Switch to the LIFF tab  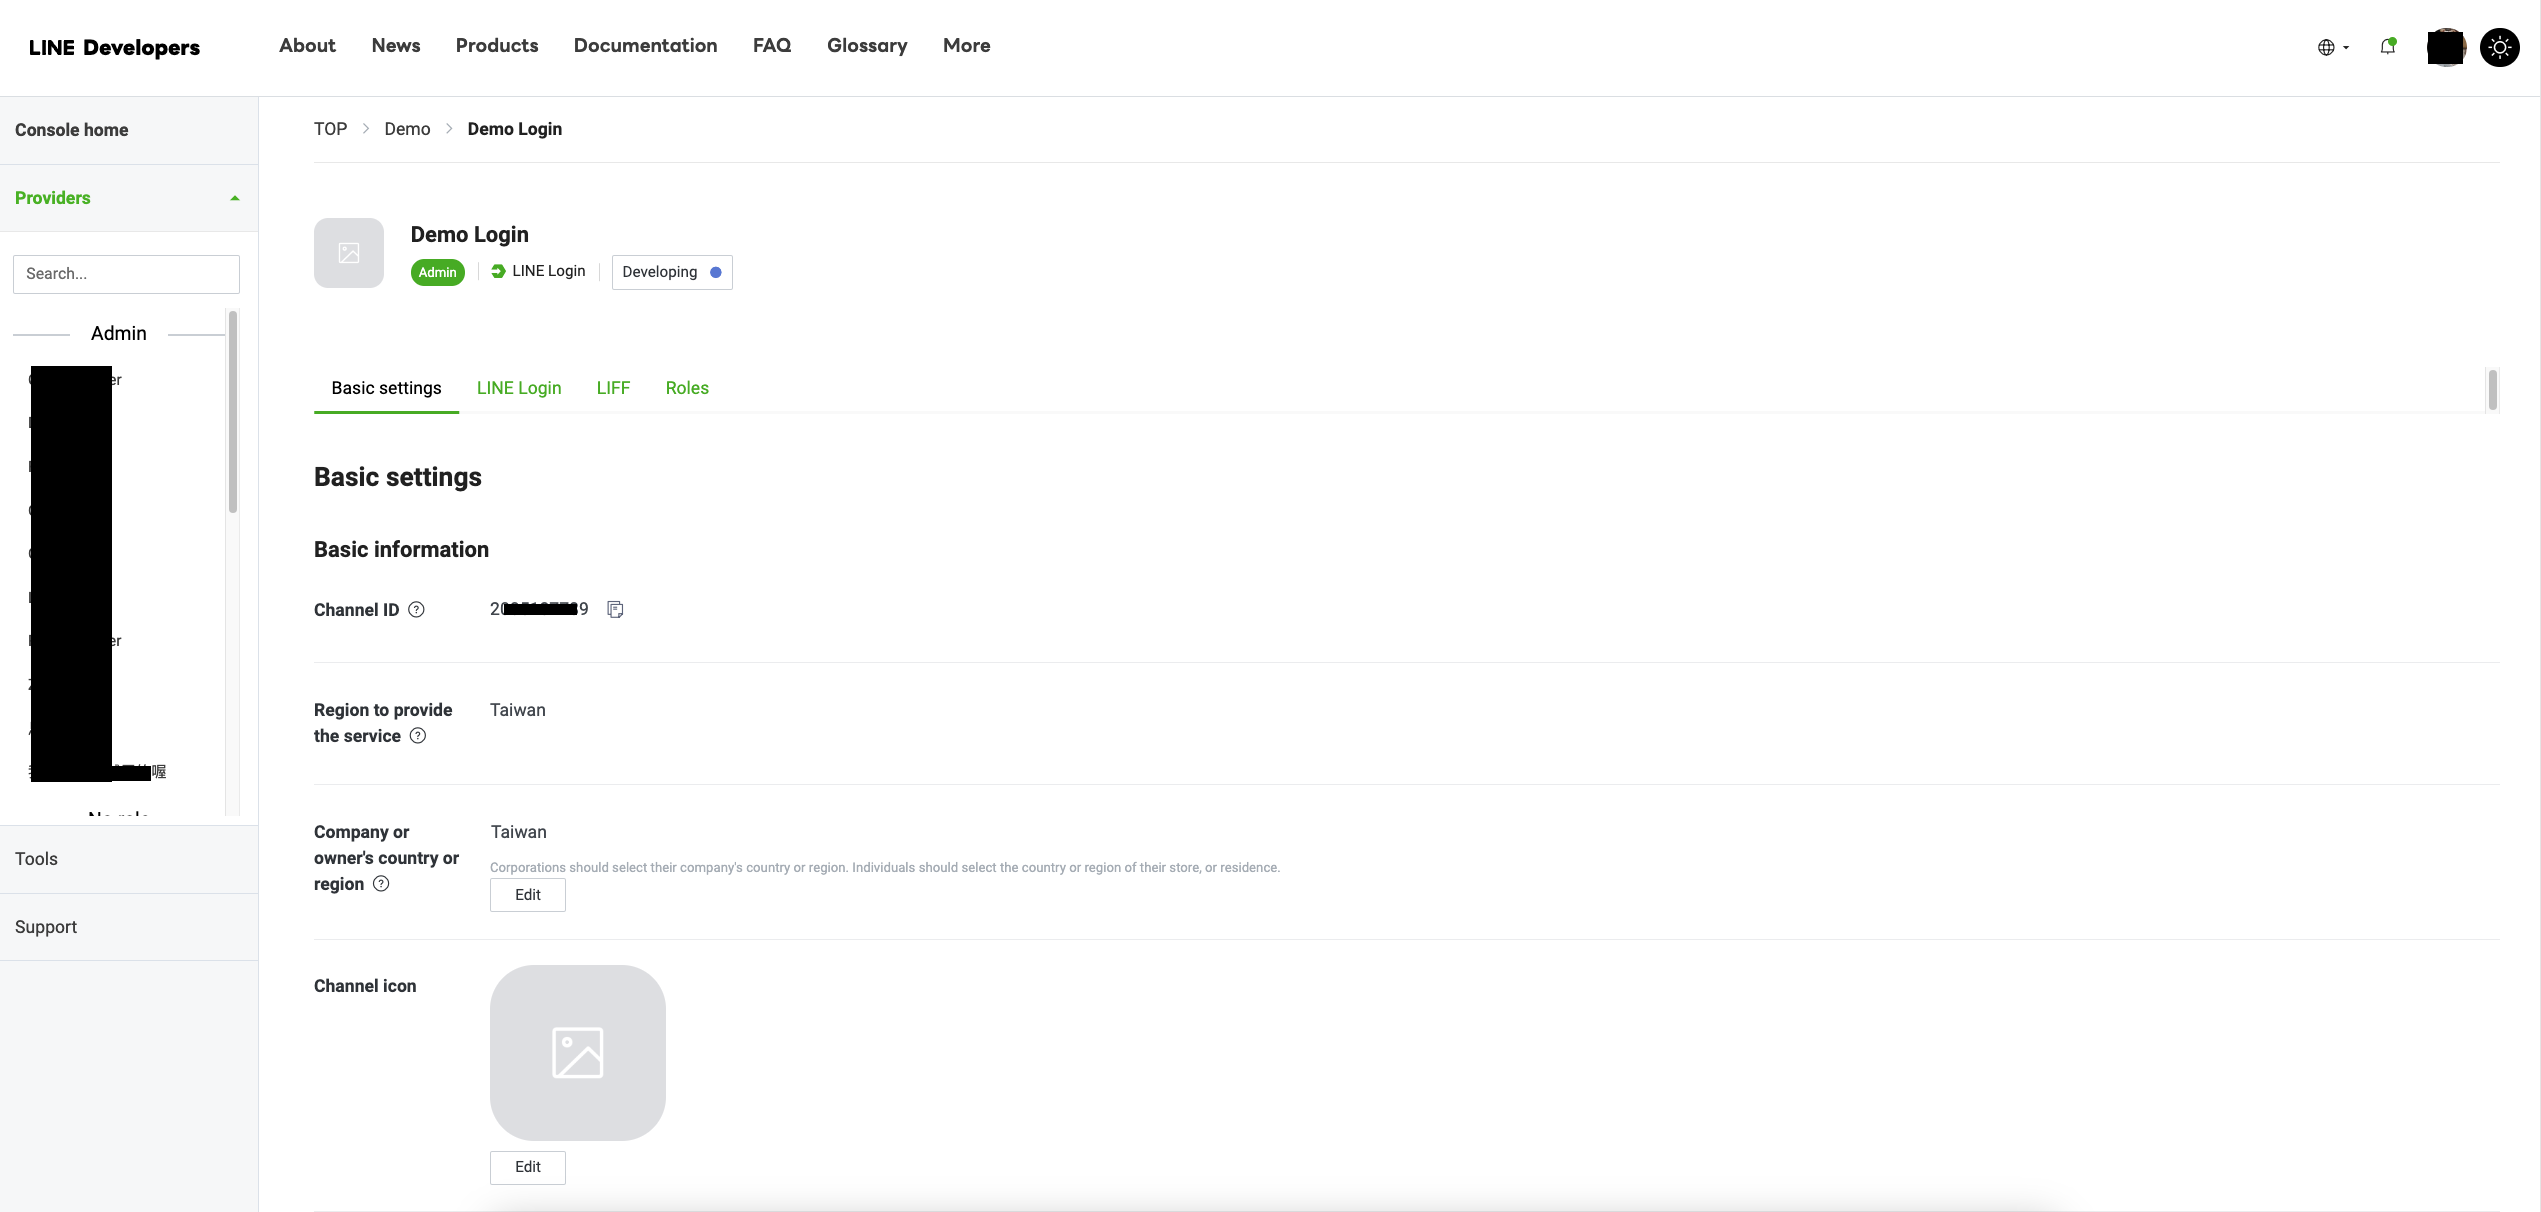612,388
